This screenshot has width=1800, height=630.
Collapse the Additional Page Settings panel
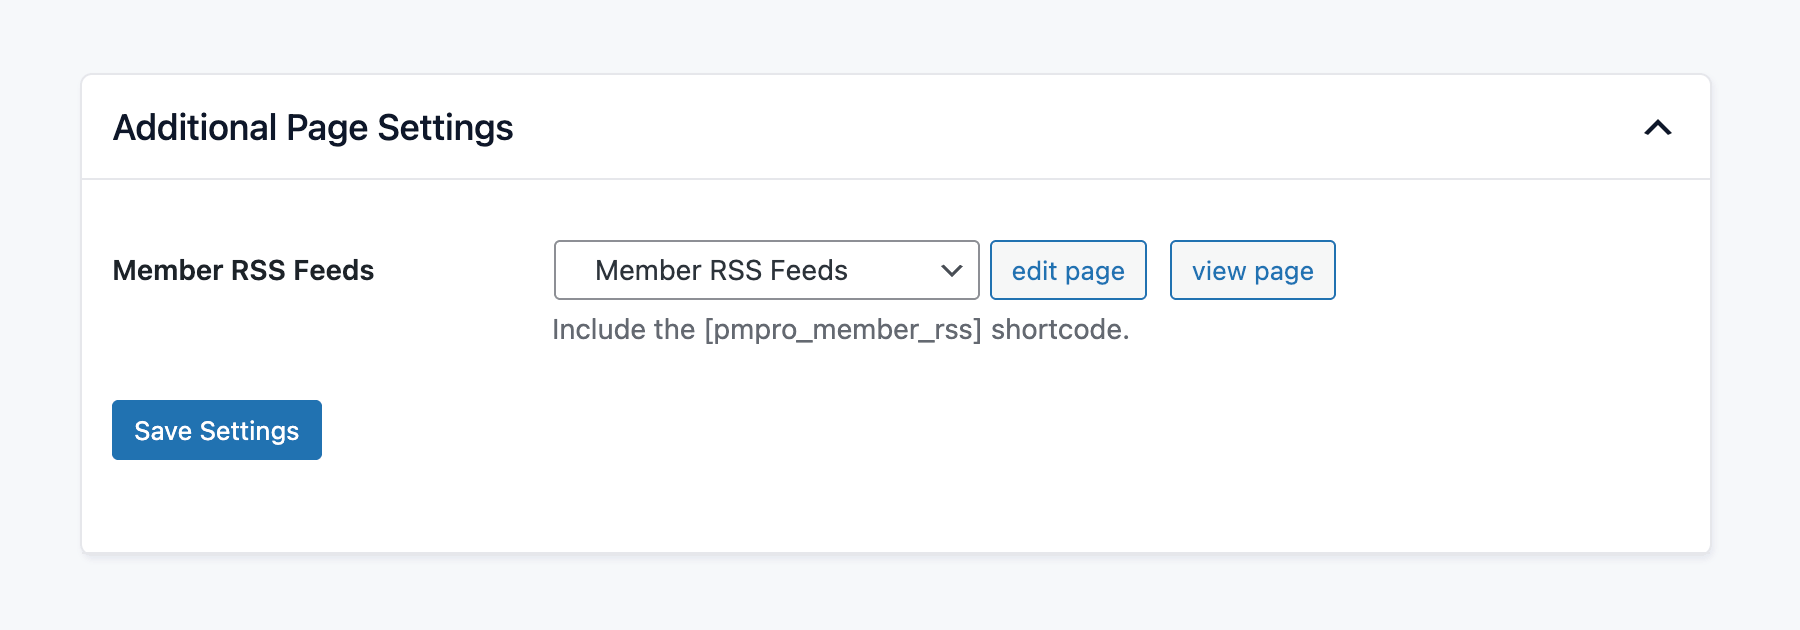pyautogui.click(x=1658, y=128)
